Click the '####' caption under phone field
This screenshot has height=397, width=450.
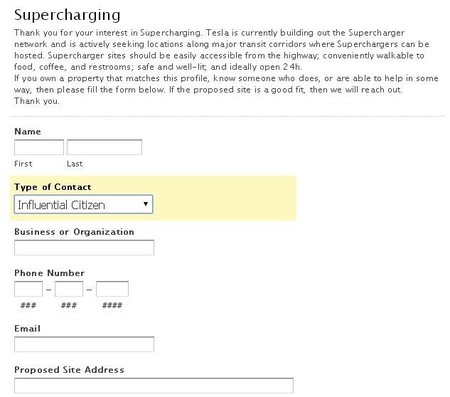112,305
